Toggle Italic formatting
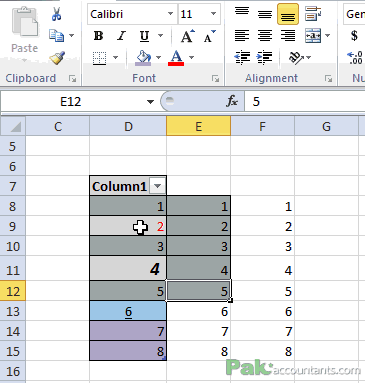This screenshot has width=365, height=383. 121,36
